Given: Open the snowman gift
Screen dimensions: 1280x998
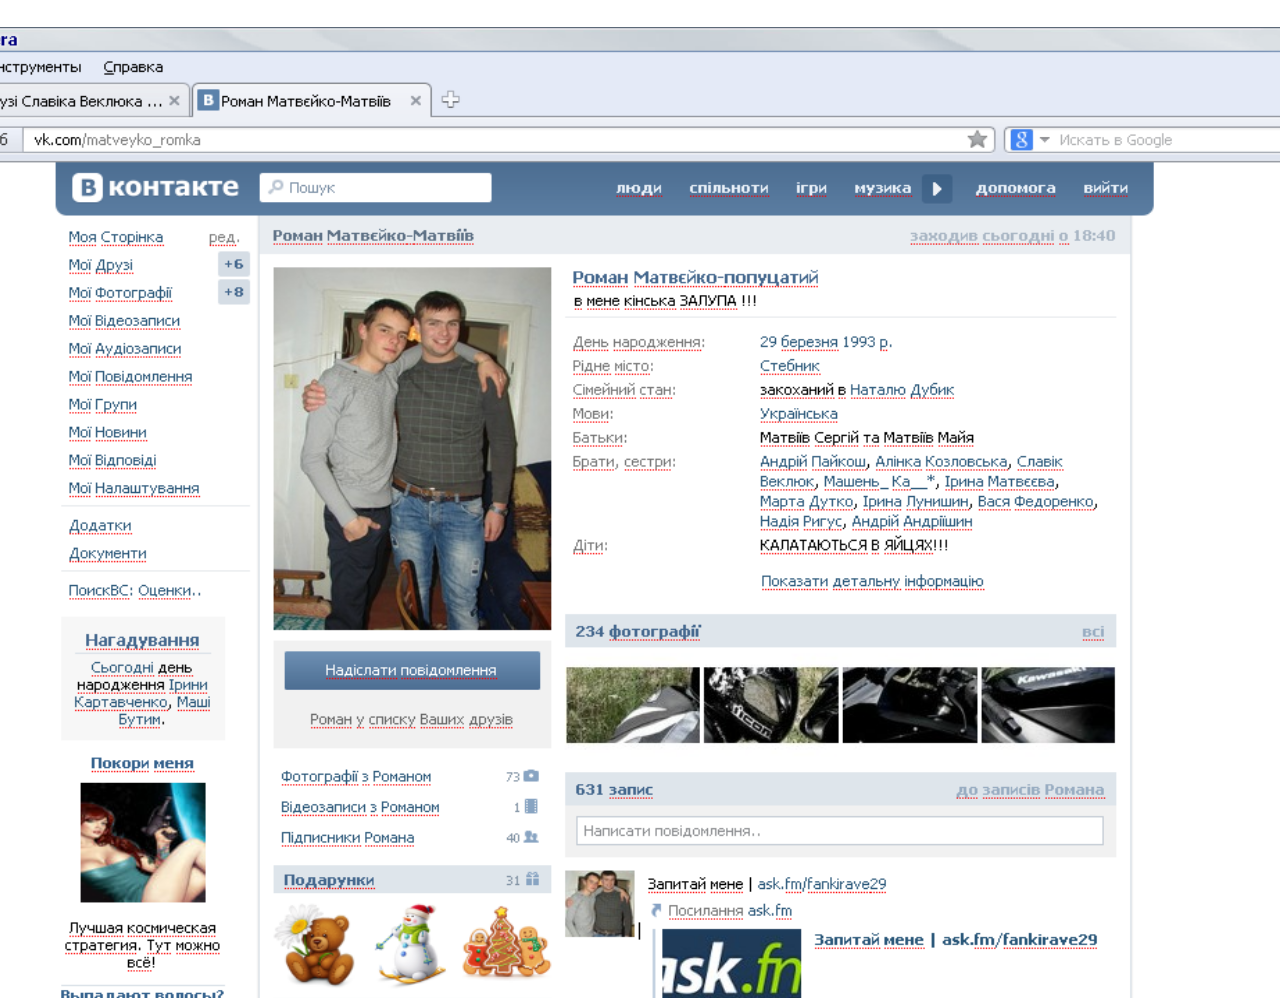Looking at the screenshot, I should [412, 944].
